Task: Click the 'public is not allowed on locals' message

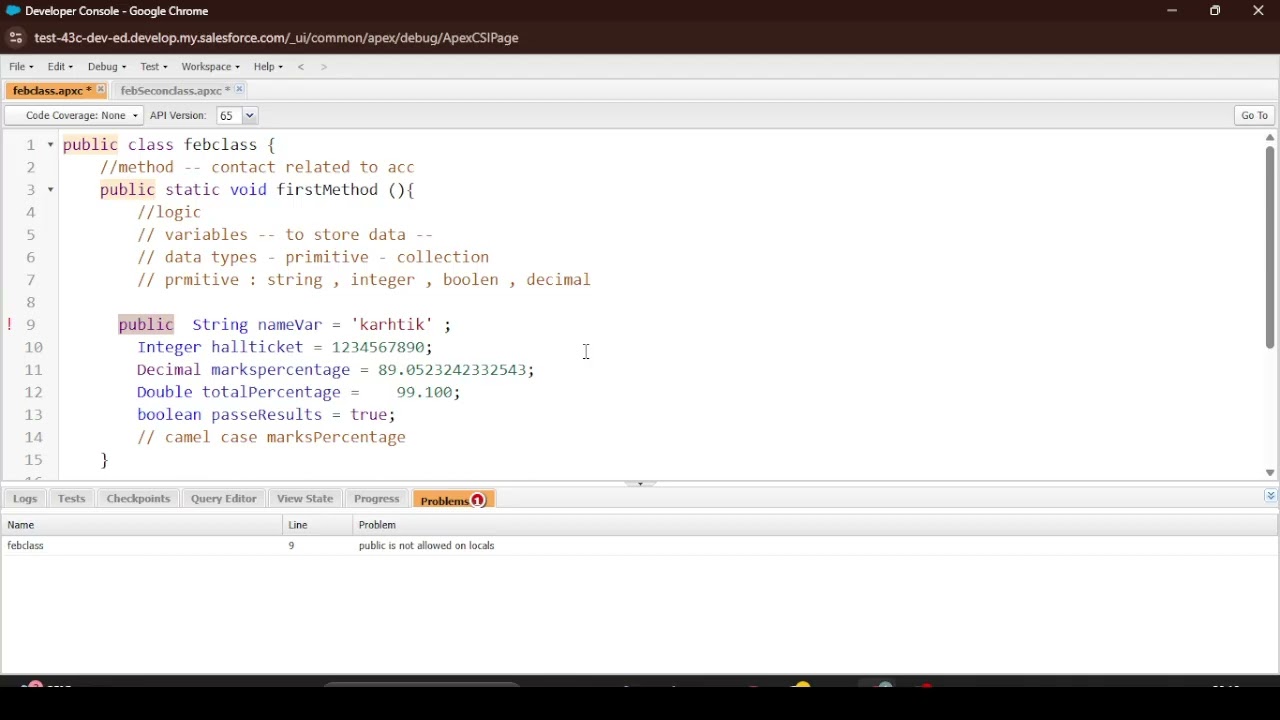Action: pyautogui.click(x=427, y=546)
